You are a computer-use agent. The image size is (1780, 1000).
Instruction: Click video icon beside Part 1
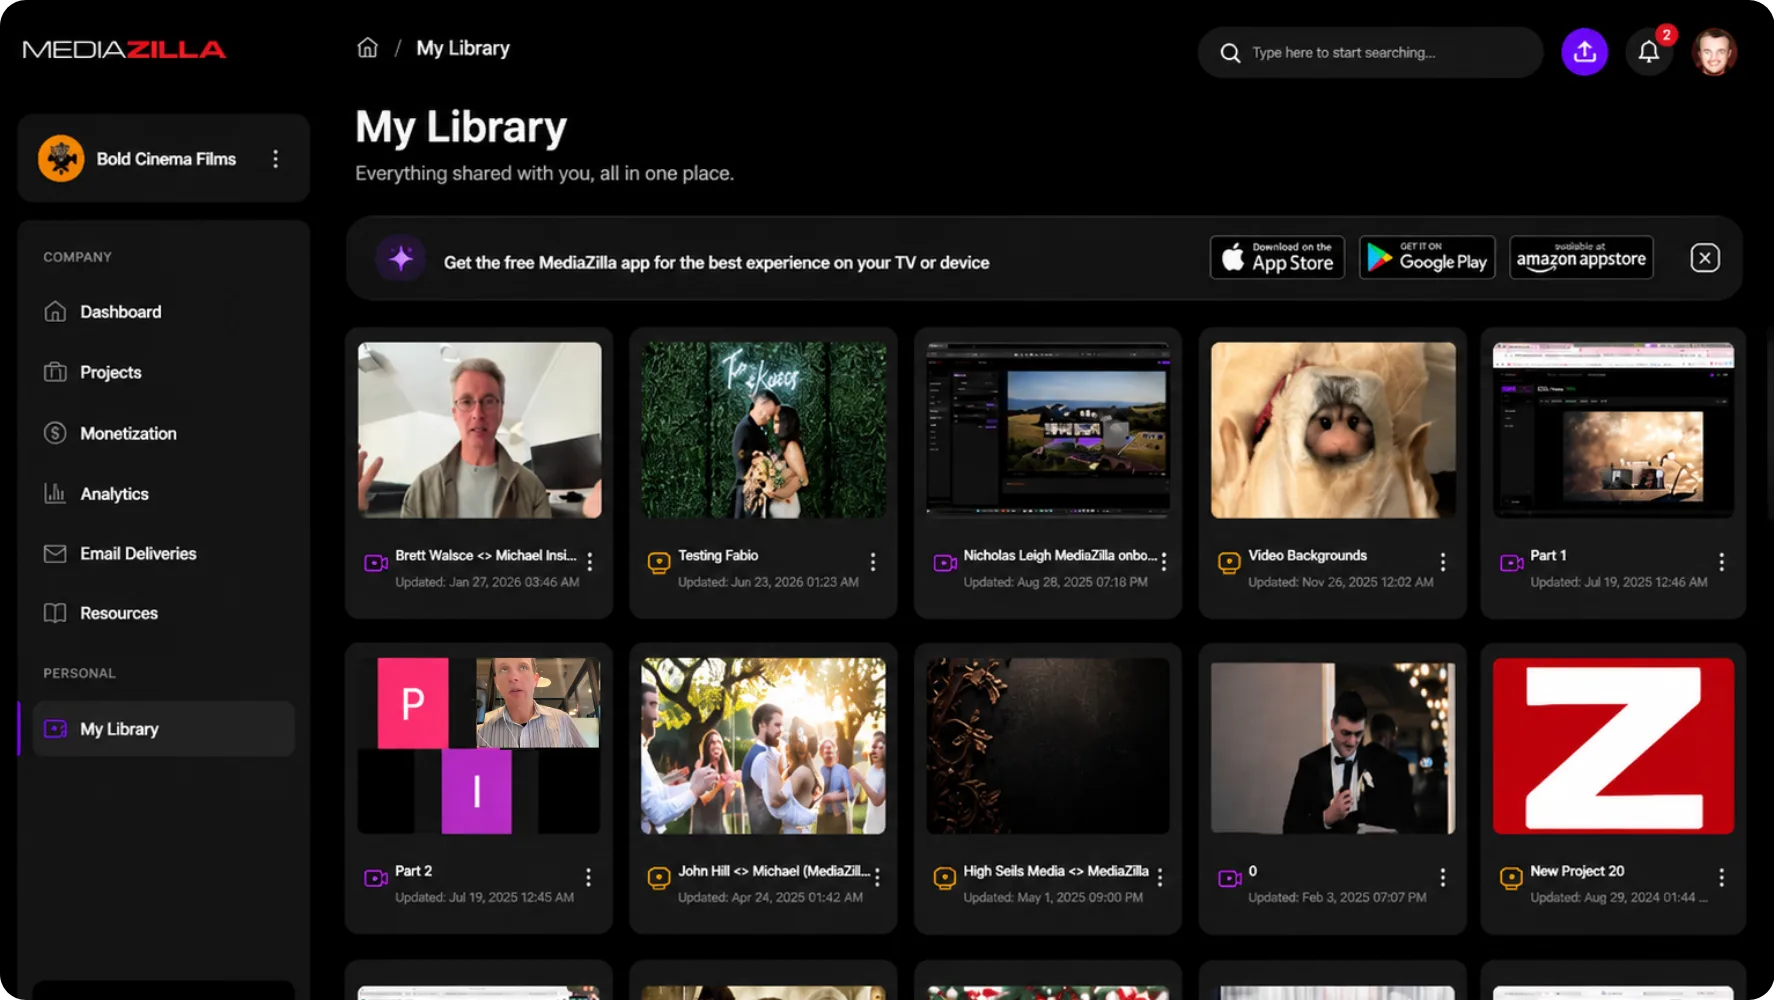1512,563
